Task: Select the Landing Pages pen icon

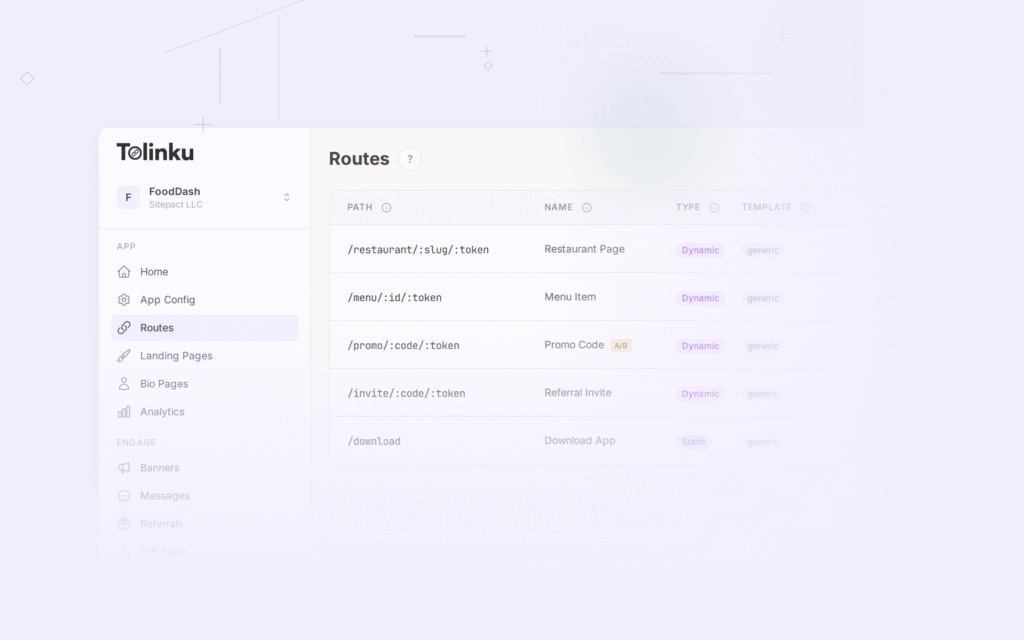Action: [124, 355]
